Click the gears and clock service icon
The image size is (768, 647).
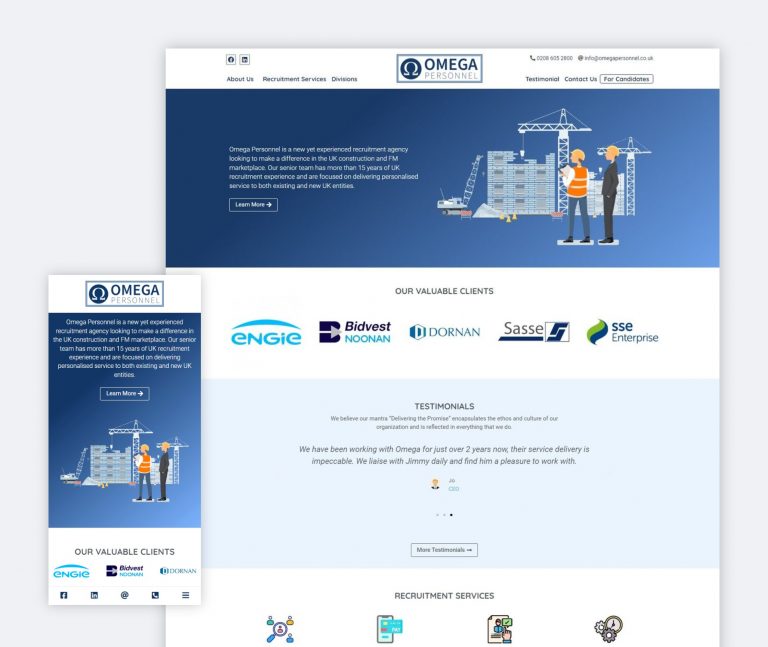tap(608, 628)
